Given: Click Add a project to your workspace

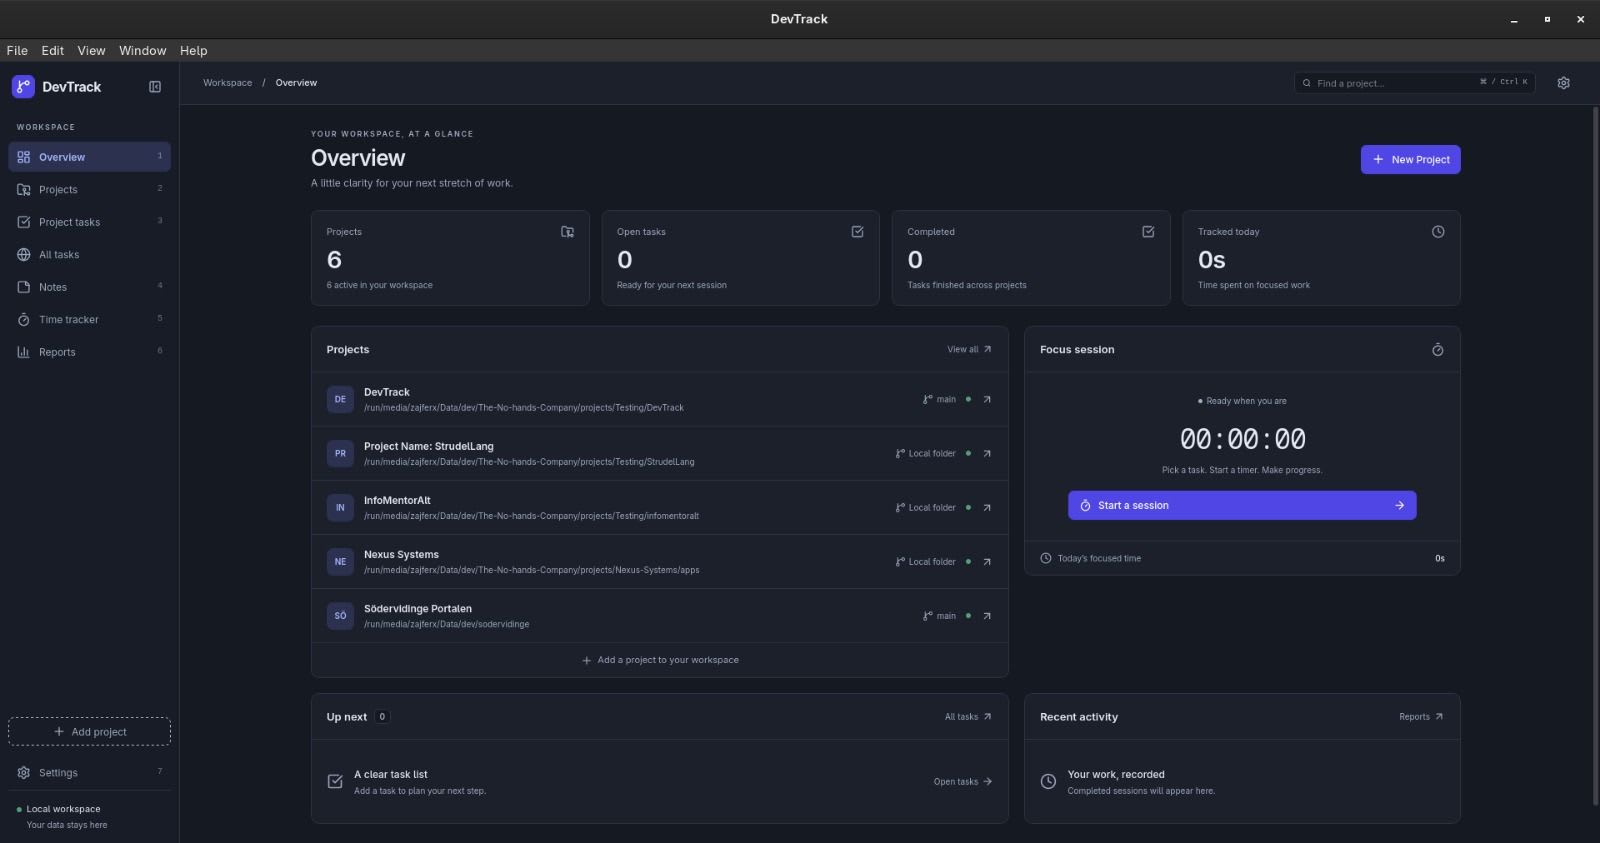Looking at the screenshot, I should [660, 660].
